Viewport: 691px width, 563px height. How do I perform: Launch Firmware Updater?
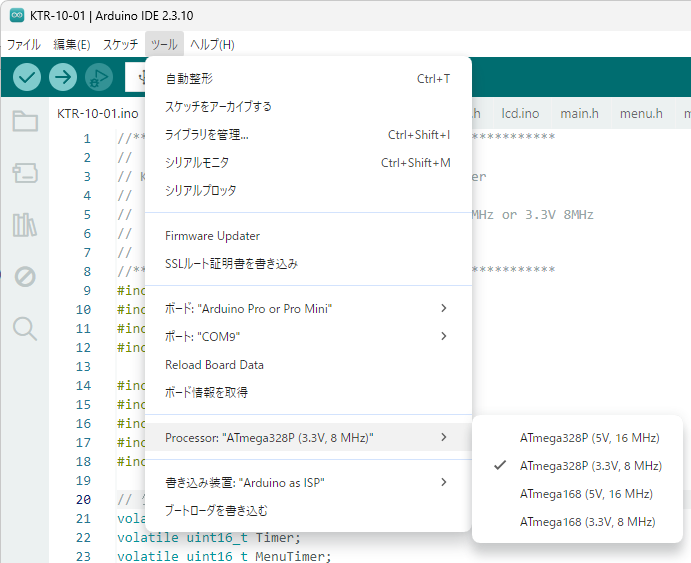pyautogui.click(x=308, y=236)
